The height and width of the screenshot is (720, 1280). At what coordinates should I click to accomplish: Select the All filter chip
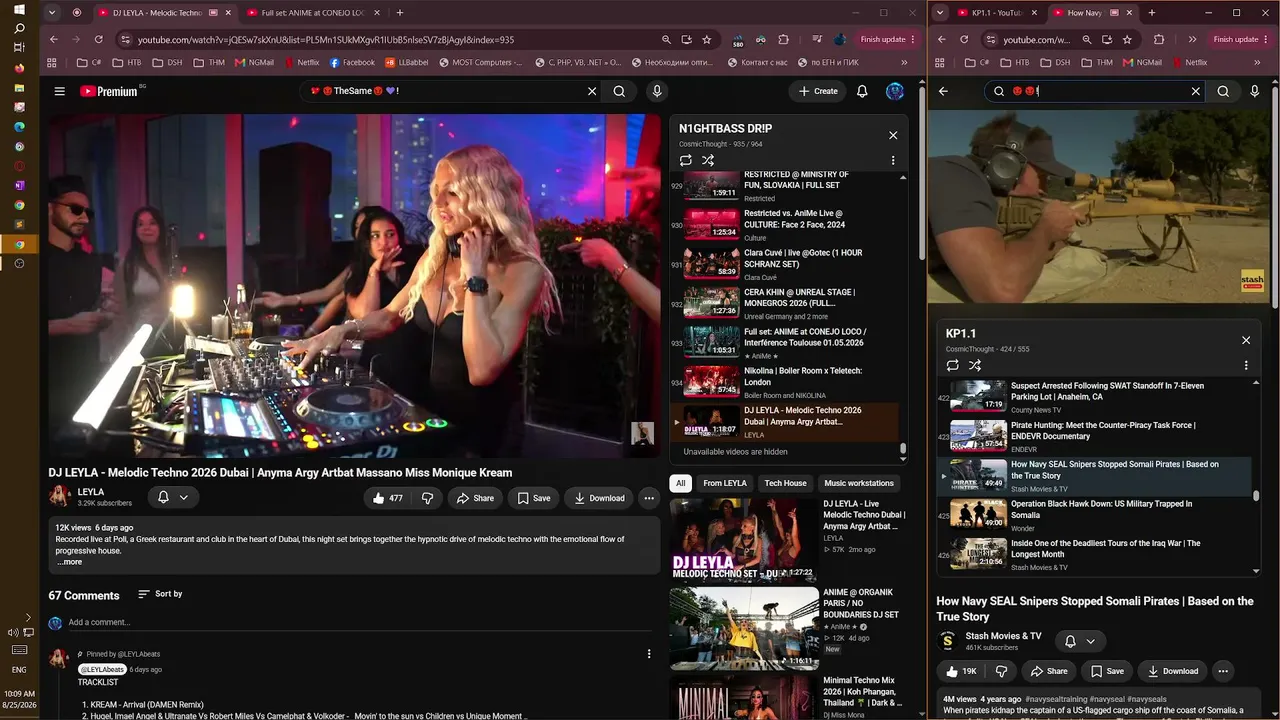click(x=680, y=483)
